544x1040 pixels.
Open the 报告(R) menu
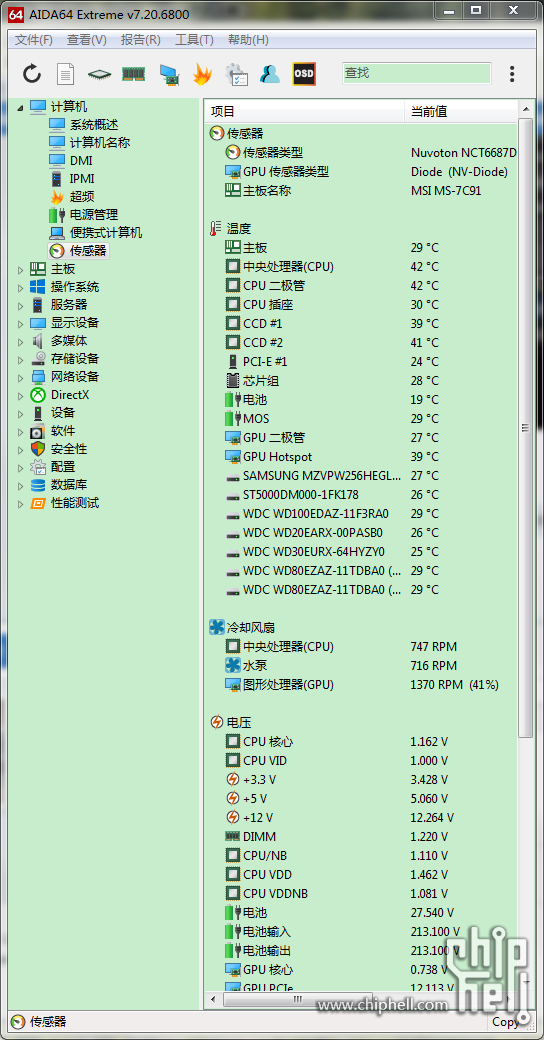[x=141, y=40]
